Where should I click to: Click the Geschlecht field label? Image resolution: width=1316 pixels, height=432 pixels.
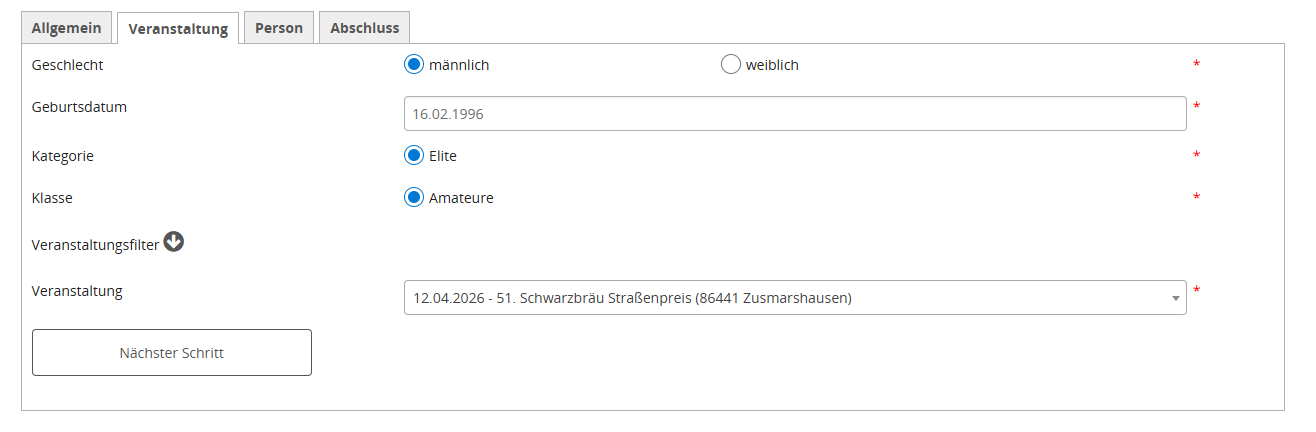[x=67, y=65]
